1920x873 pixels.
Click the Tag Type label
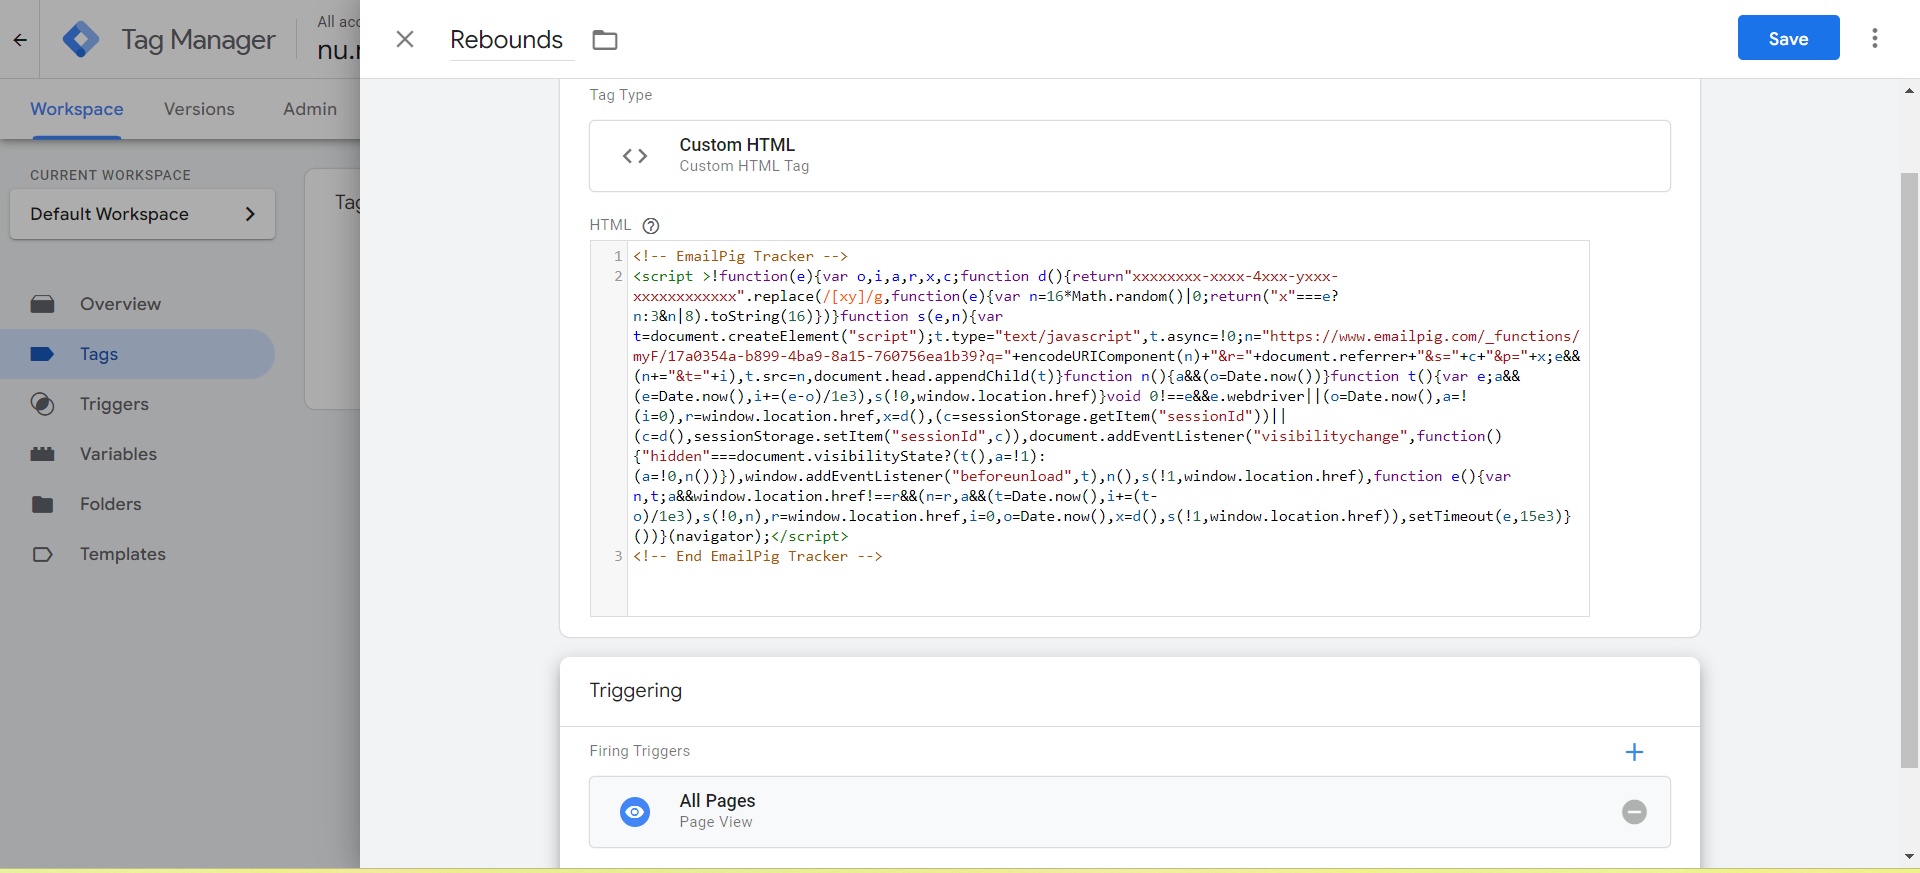coord(621,95)
